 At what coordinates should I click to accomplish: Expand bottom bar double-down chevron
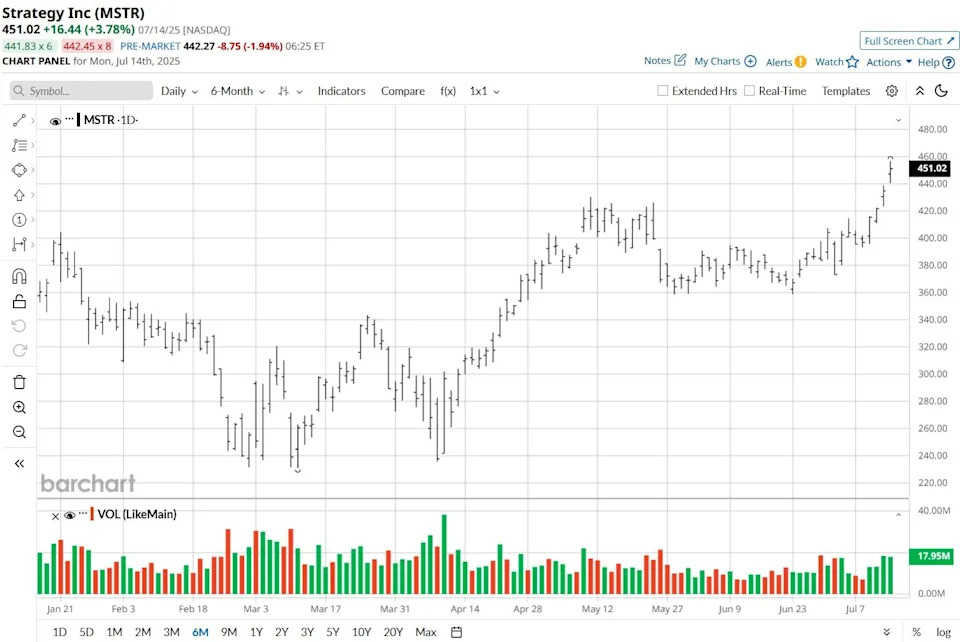[x=887, y=632]
